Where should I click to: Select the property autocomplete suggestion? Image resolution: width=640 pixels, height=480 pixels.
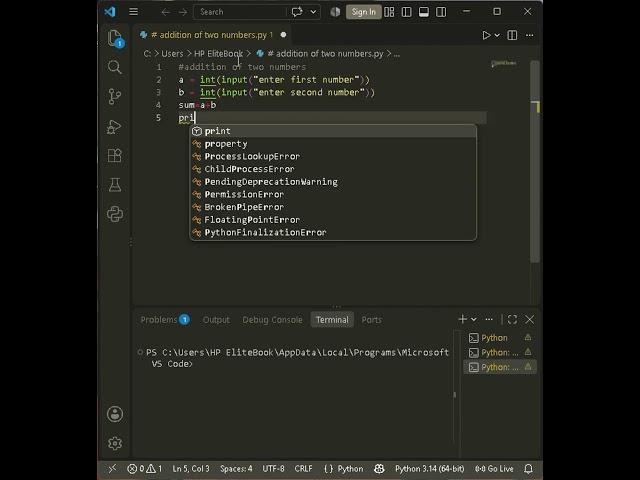coord(333,144)
